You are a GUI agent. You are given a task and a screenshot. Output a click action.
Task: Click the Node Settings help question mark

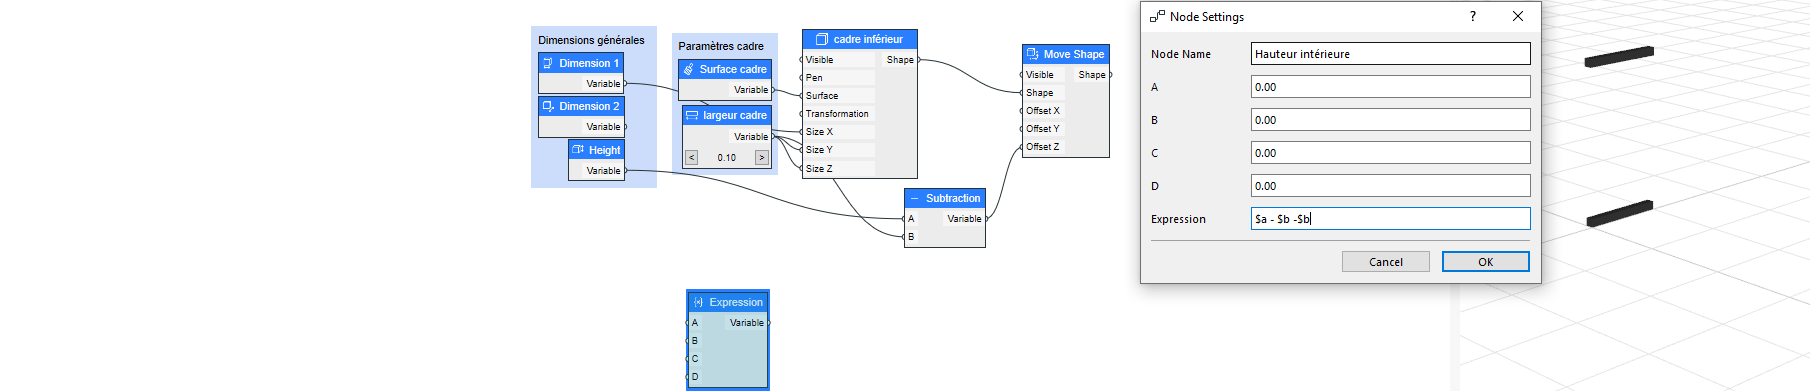1473,16
